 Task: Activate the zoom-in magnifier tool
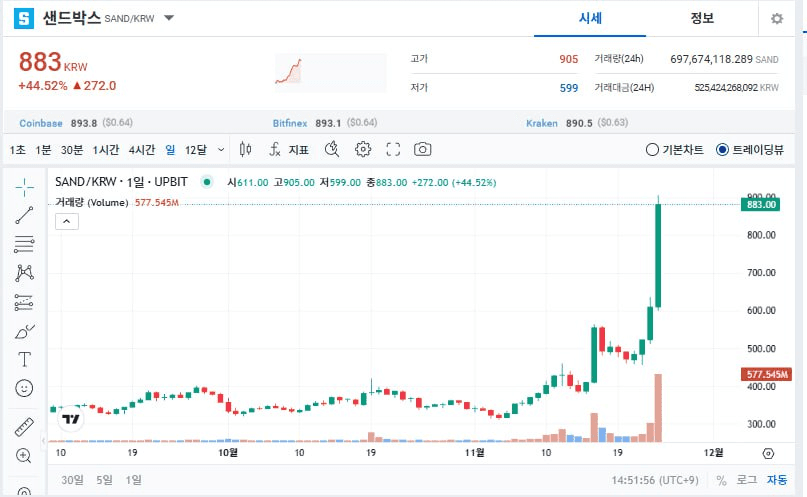click(24, 455)
